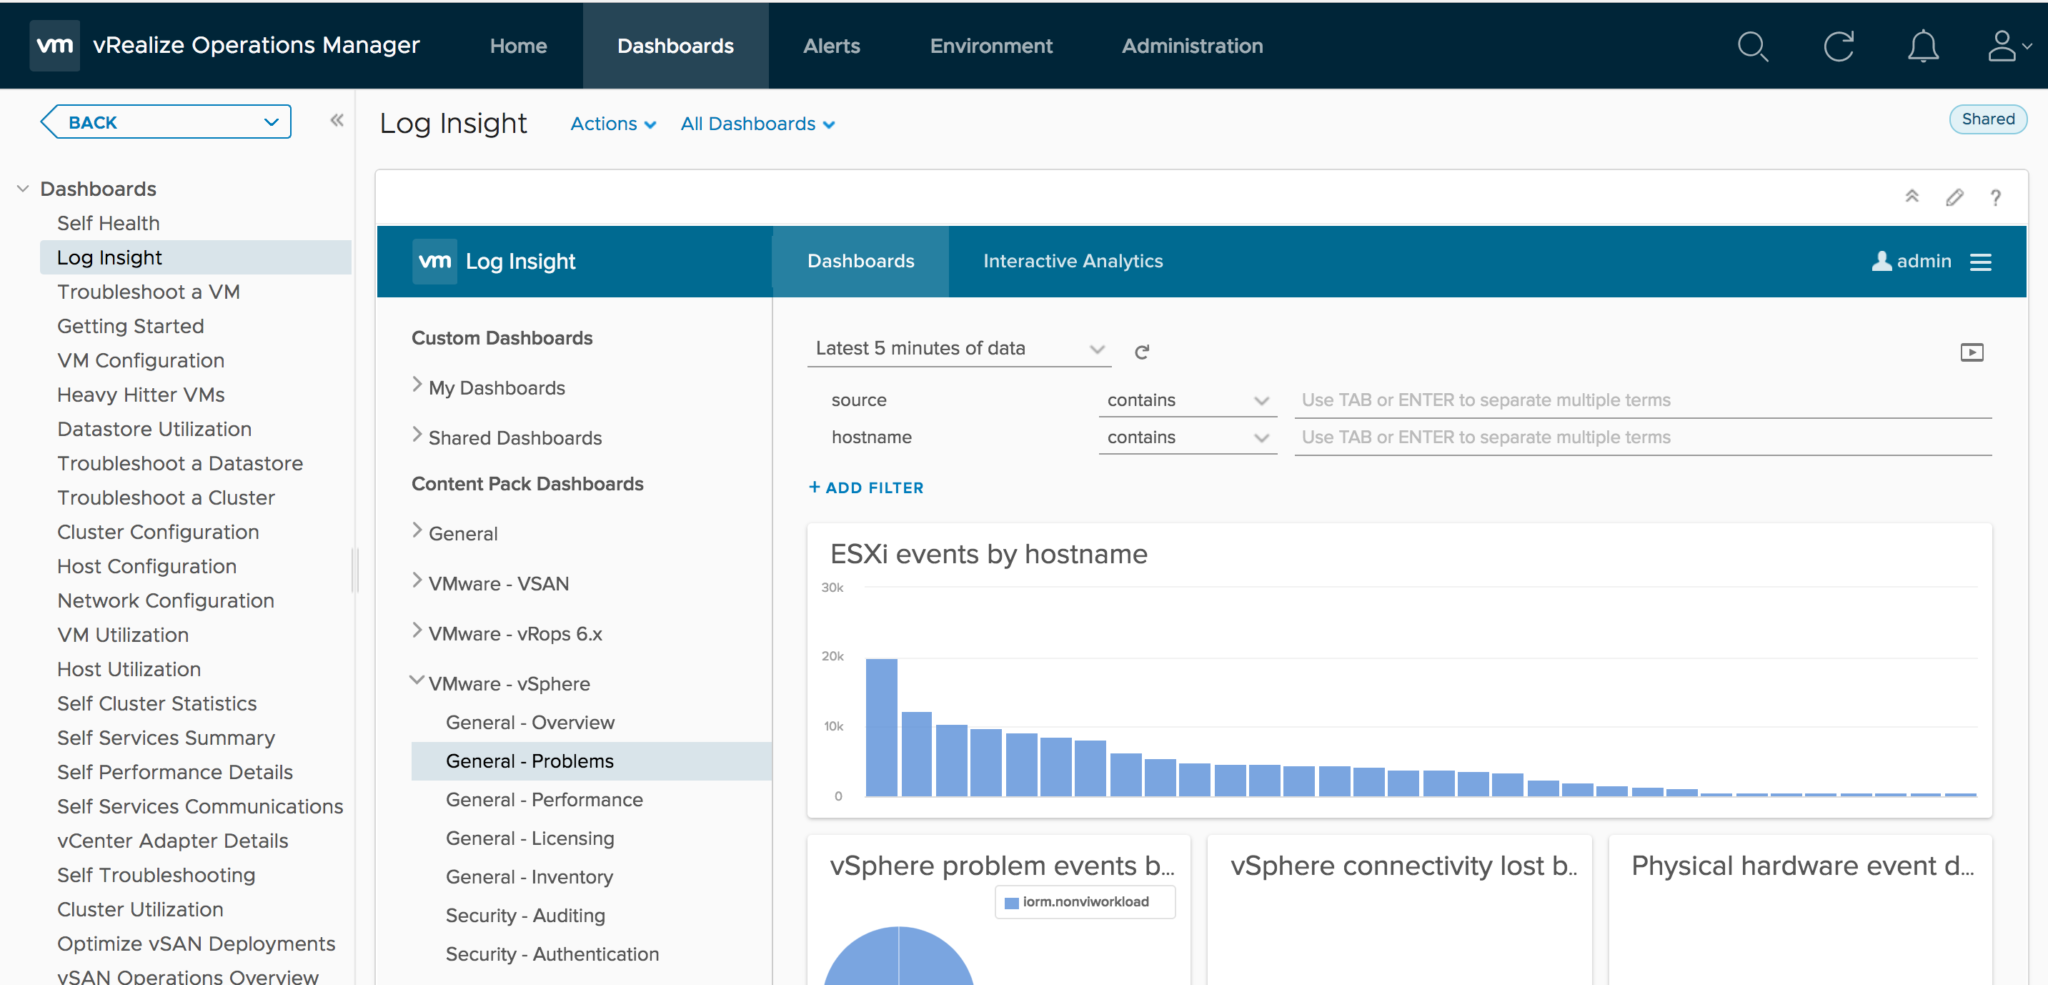Open the source filter contains dropdown
The height and width of the screenshot is (985, 2048).
tap(1187, 400)
